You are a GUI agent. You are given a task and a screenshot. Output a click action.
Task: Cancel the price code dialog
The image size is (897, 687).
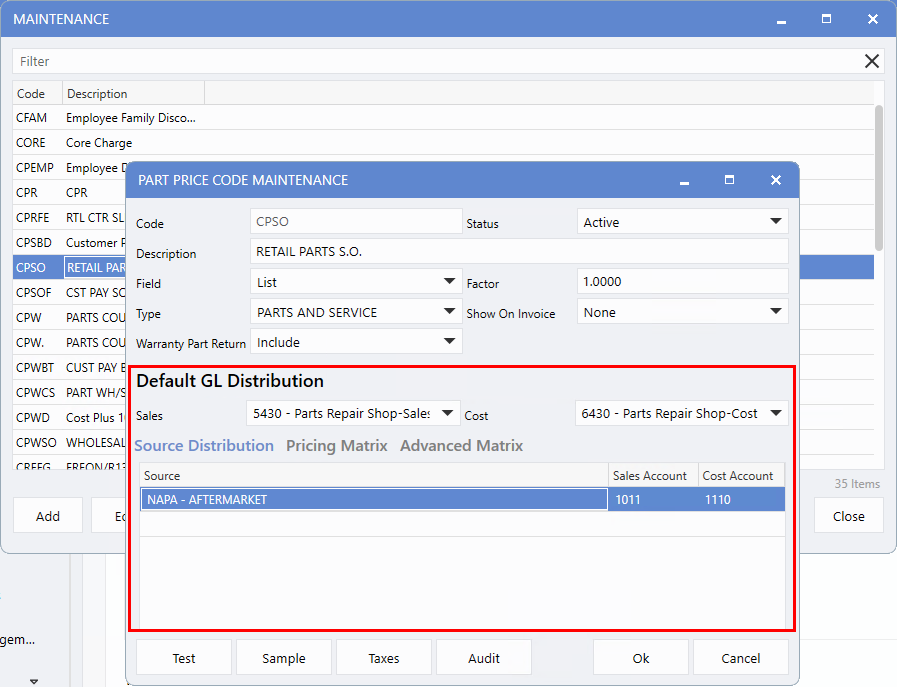pyautogui.click(x=741, y=658)
